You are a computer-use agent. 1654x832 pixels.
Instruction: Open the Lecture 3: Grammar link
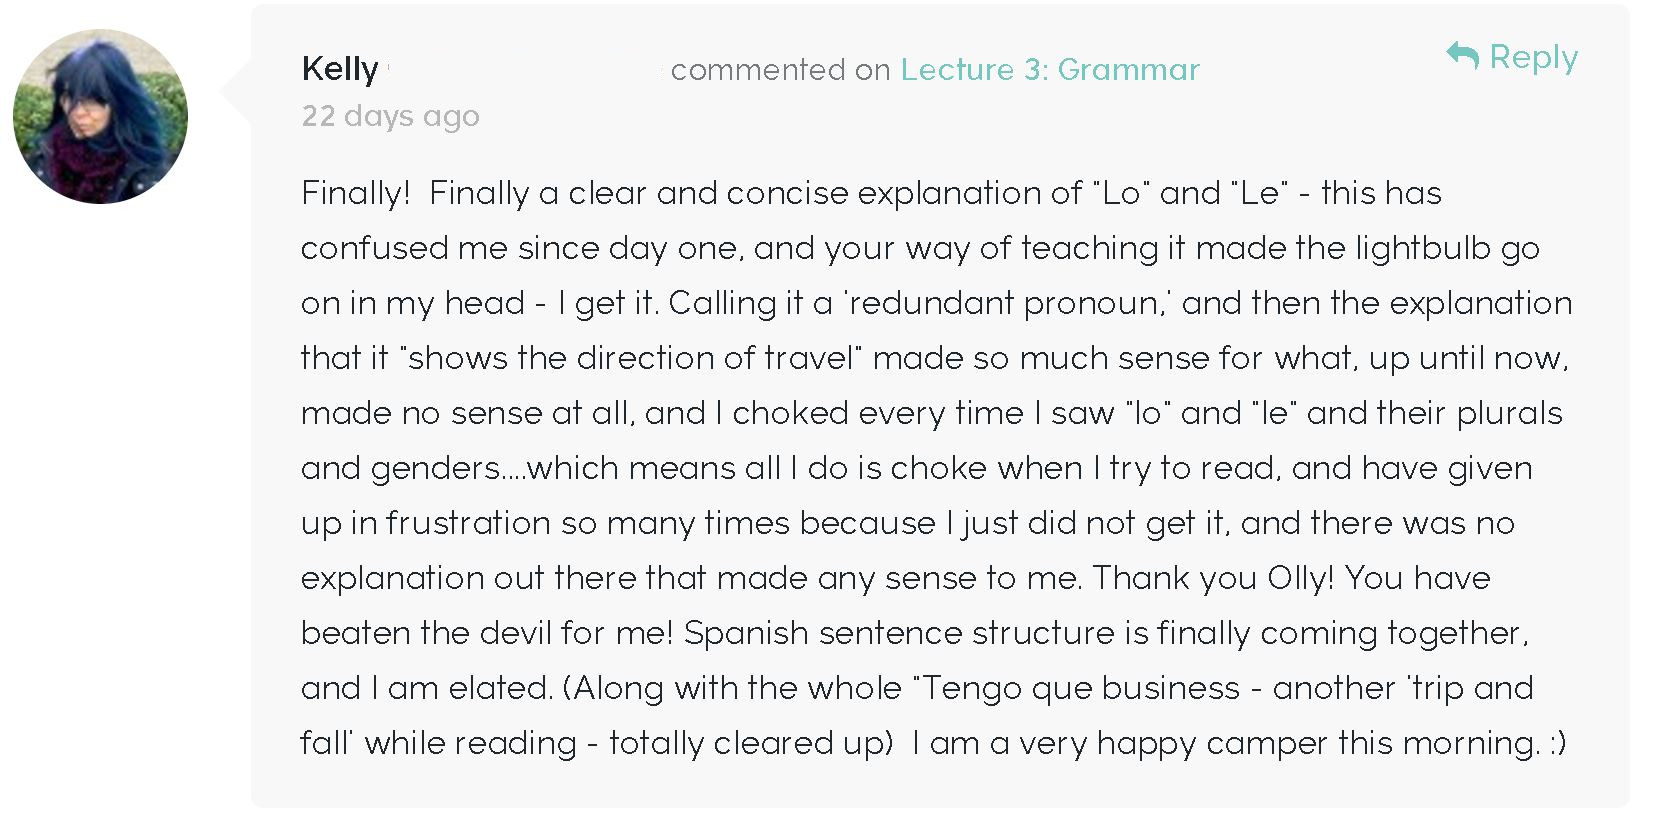pyautogui.click(x=1050, y=69)
